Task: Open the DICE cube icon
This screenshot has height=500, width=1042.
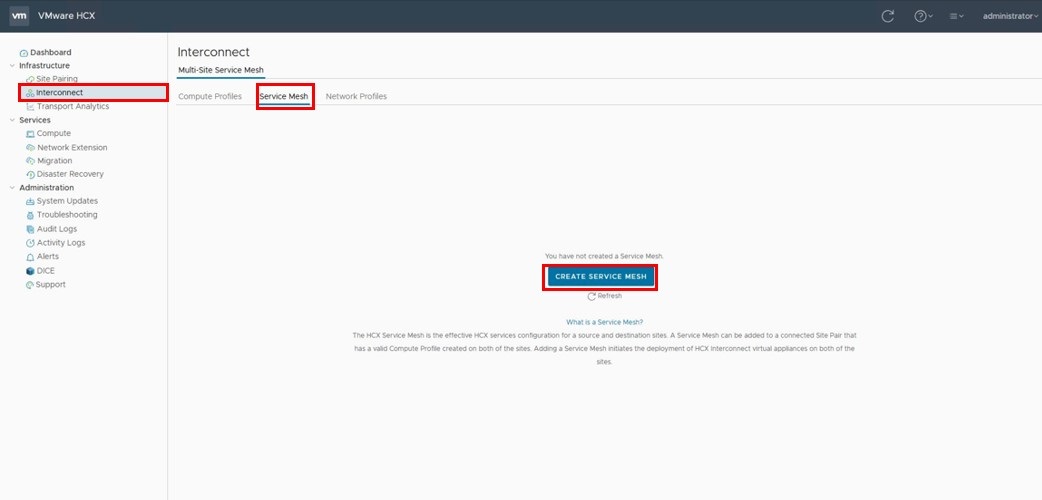Action: (x=30, y=271)
